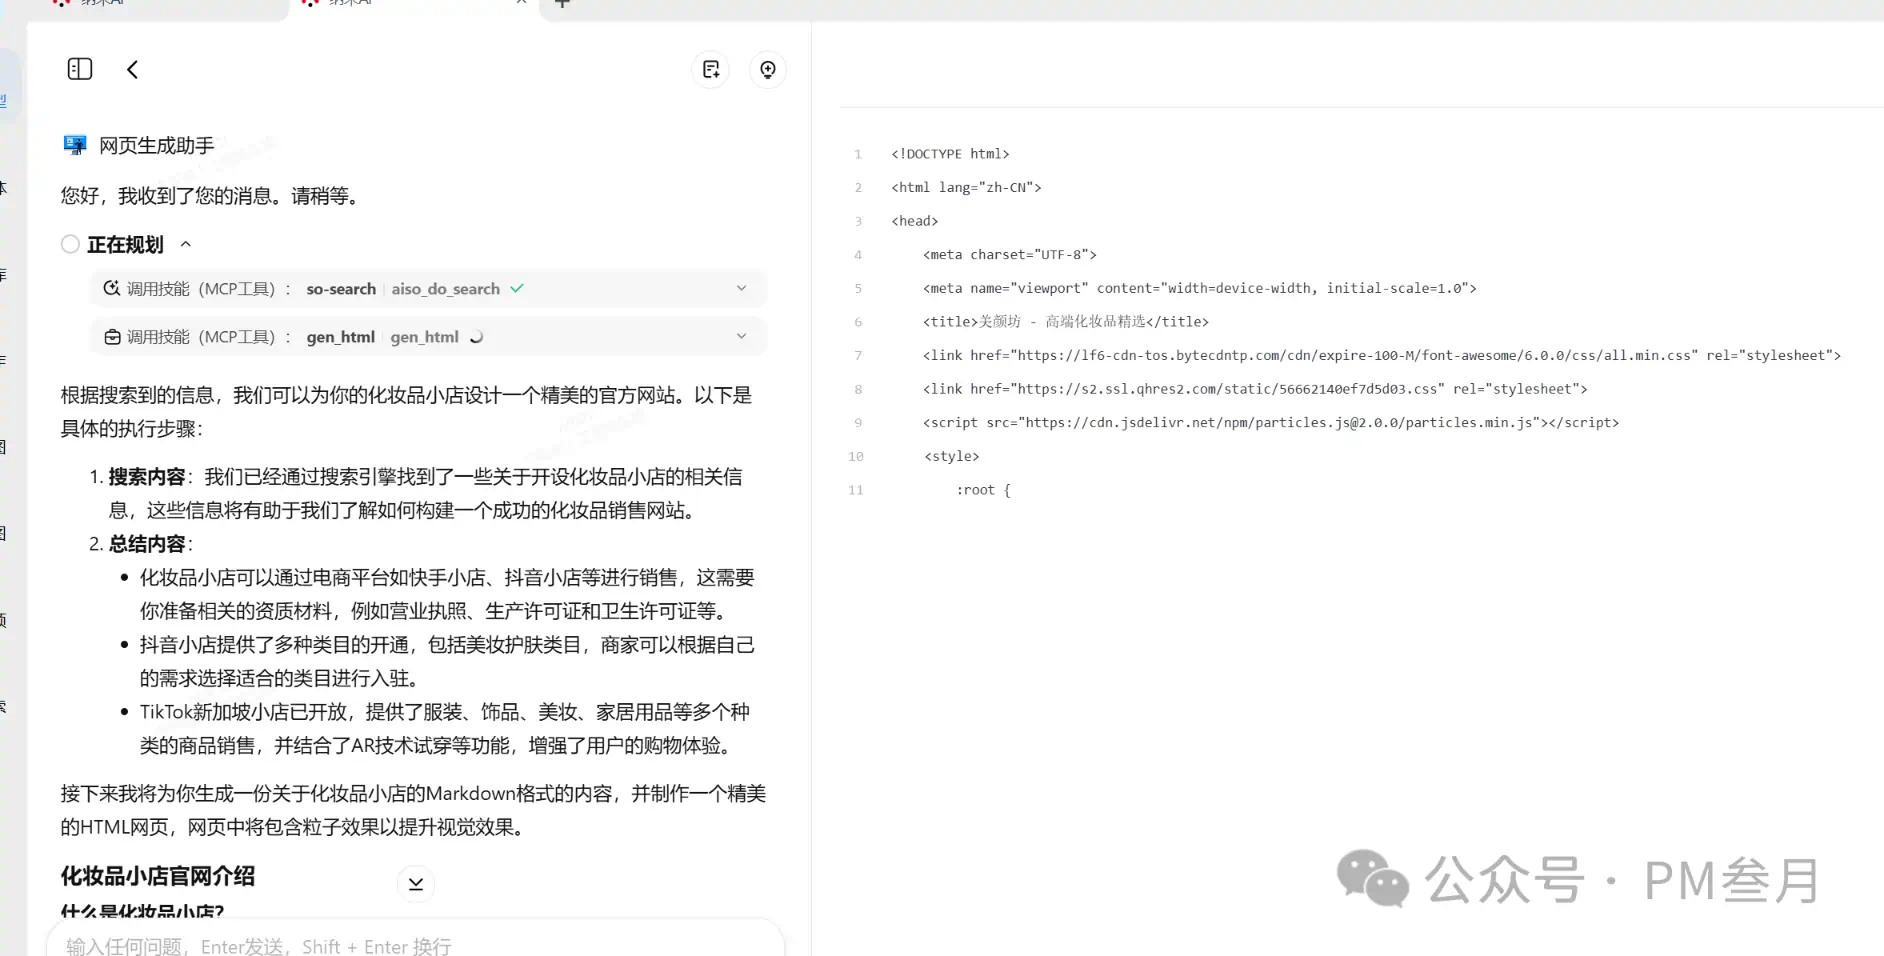Viewport: 1884px width, 956px height.
Task: Click the aiso_do_search success checkmark
Action: click(517, 288)
